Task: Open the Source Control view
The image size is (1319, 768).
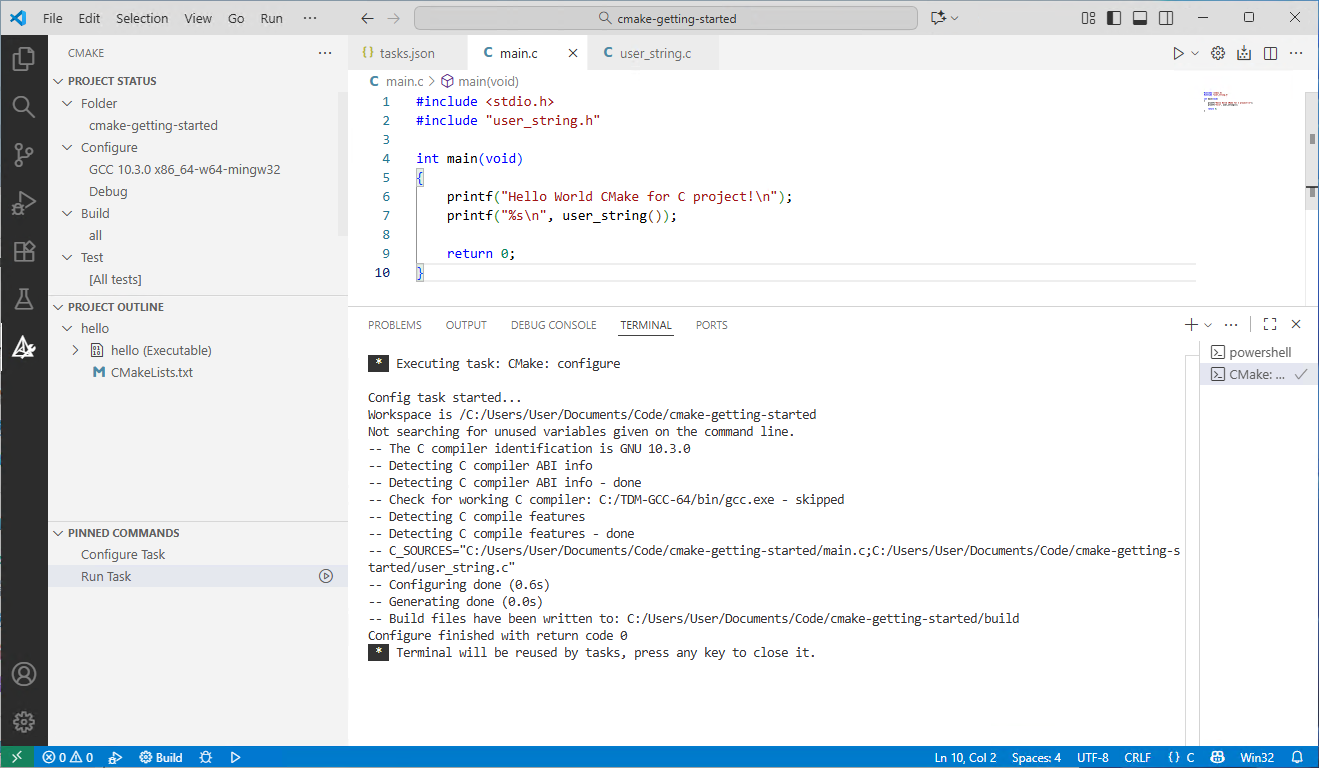Action: [x=24, y=155]
